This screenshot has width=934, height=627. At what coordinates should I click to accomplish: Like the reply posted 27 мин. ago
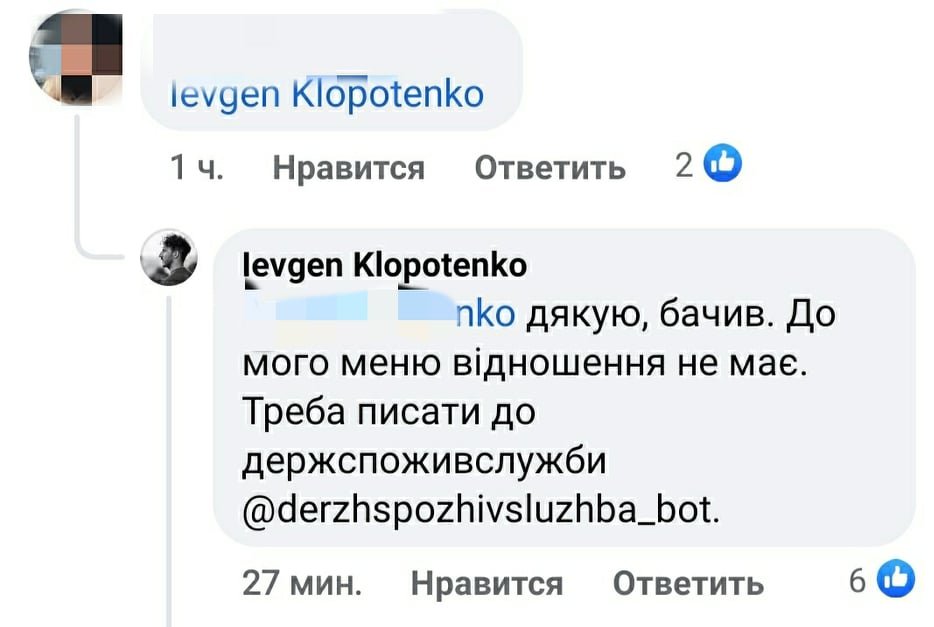coord(486,582)
